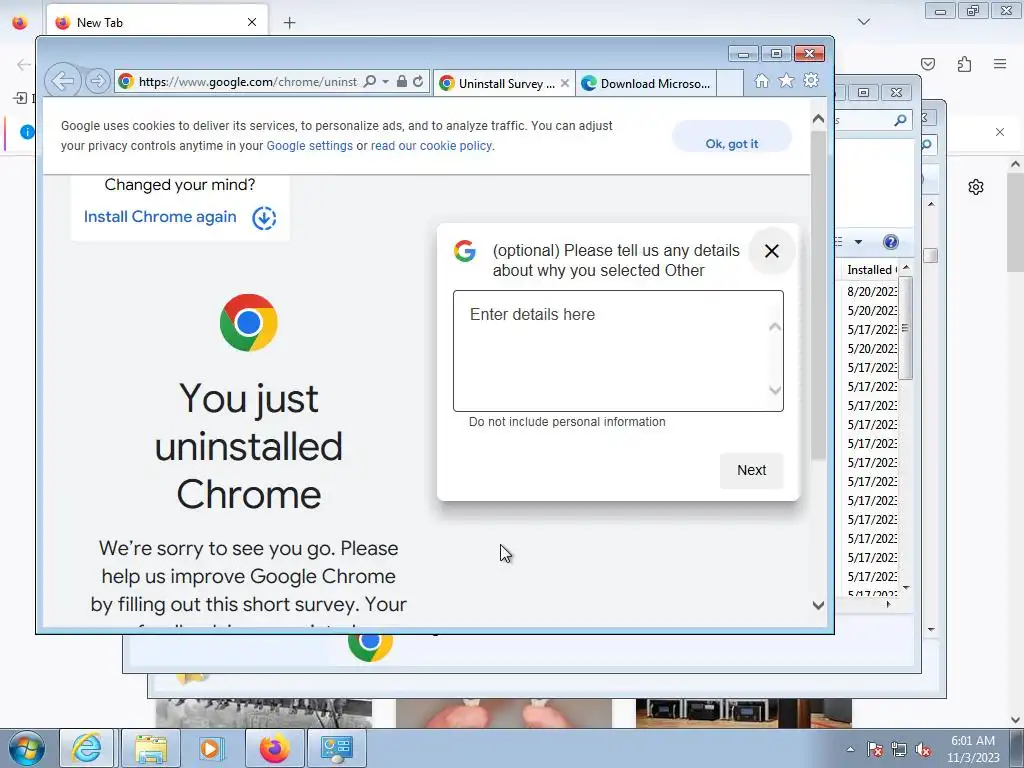This screenshot has width=1024, height=768.
Task: Open the Windows Start menu orb
Action: [26, 748]
